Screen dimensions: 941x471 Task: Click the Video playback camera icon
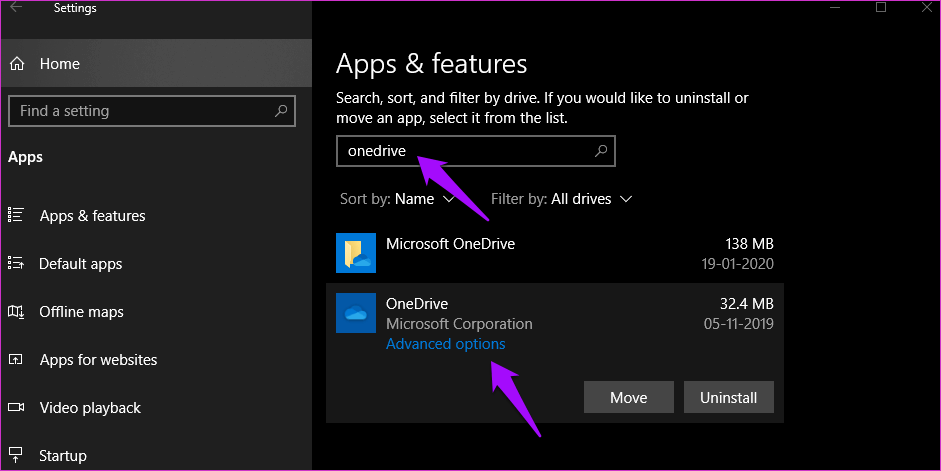pos(16,407)
